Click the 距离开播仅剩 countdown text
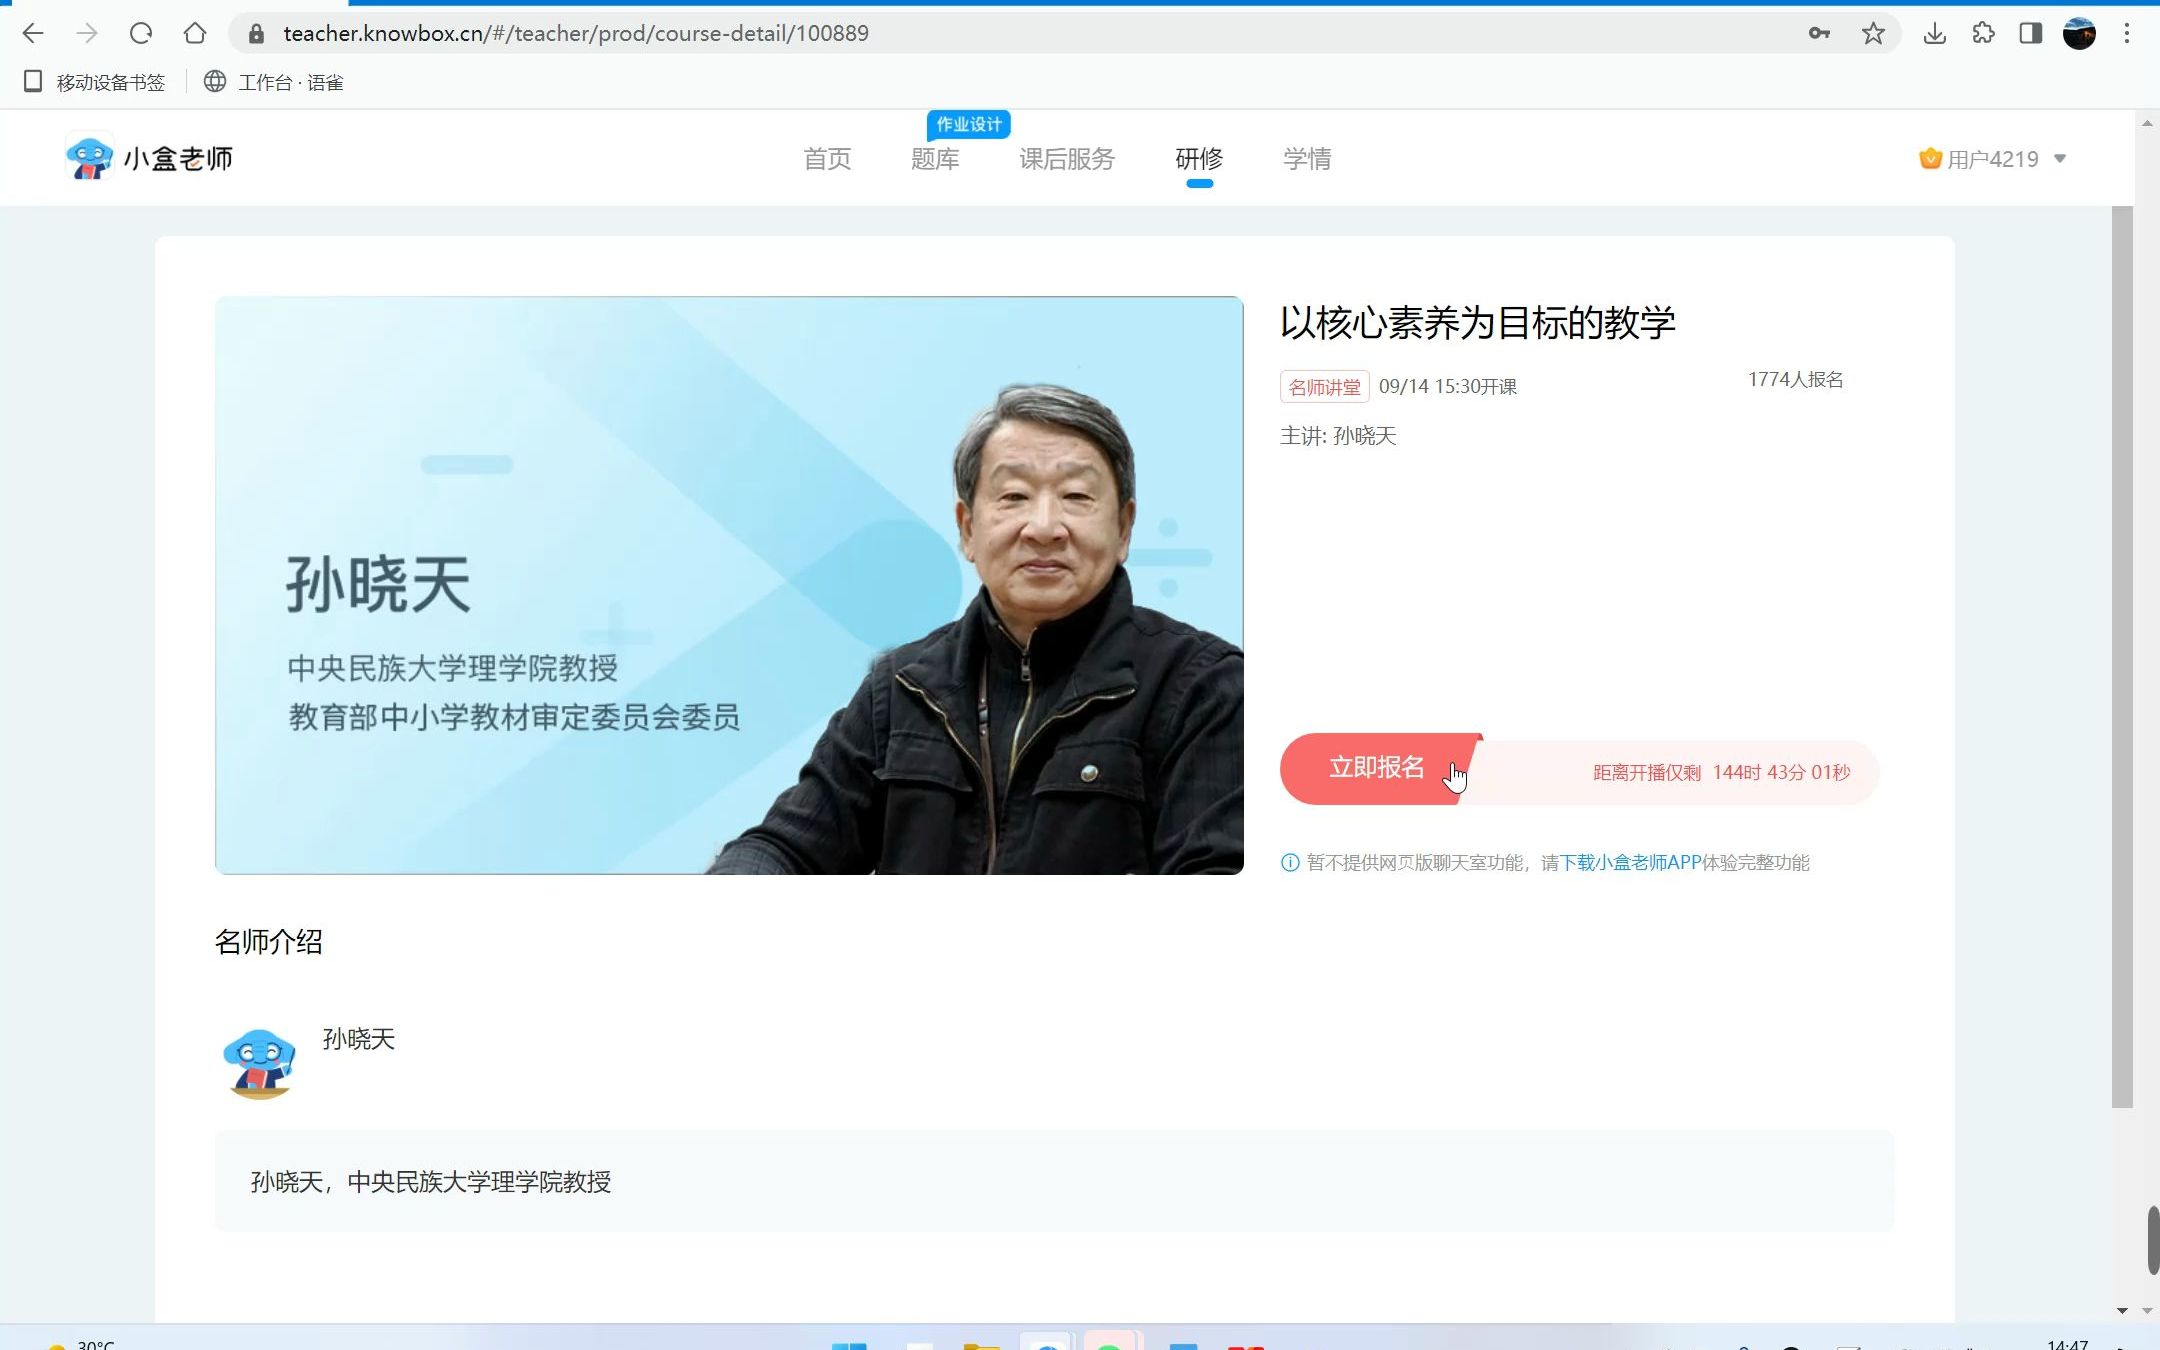The image size is (2160, 1350). (1721, 772)
